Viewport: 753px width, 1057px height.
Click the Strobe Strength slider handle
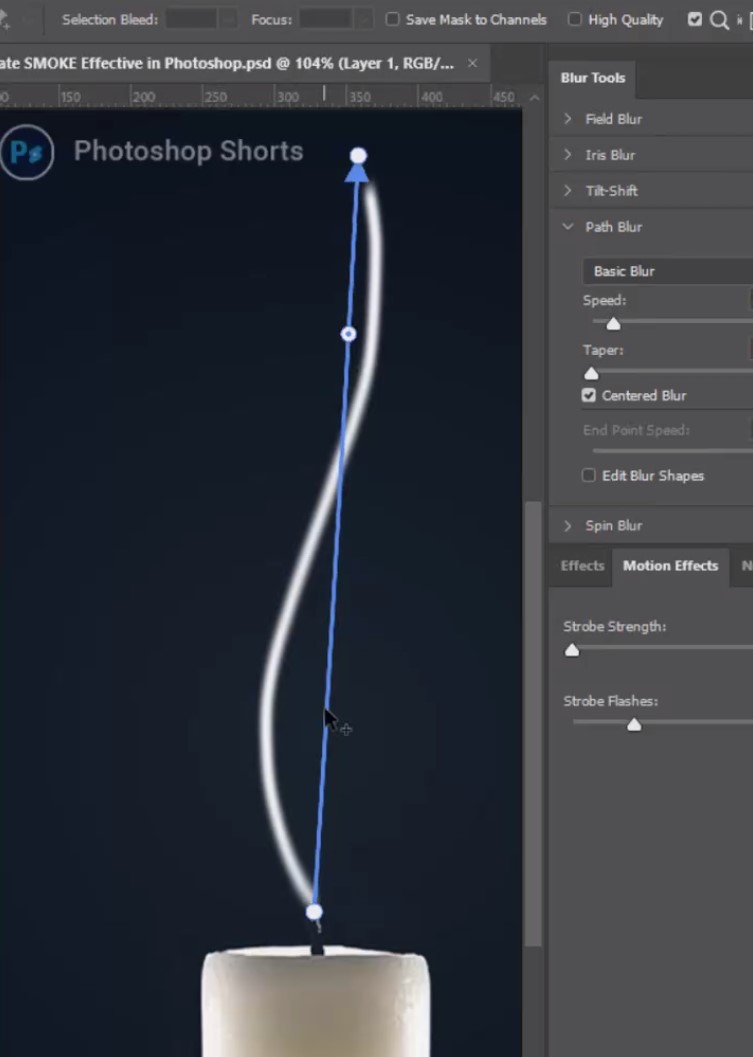(x=572, y=650)
